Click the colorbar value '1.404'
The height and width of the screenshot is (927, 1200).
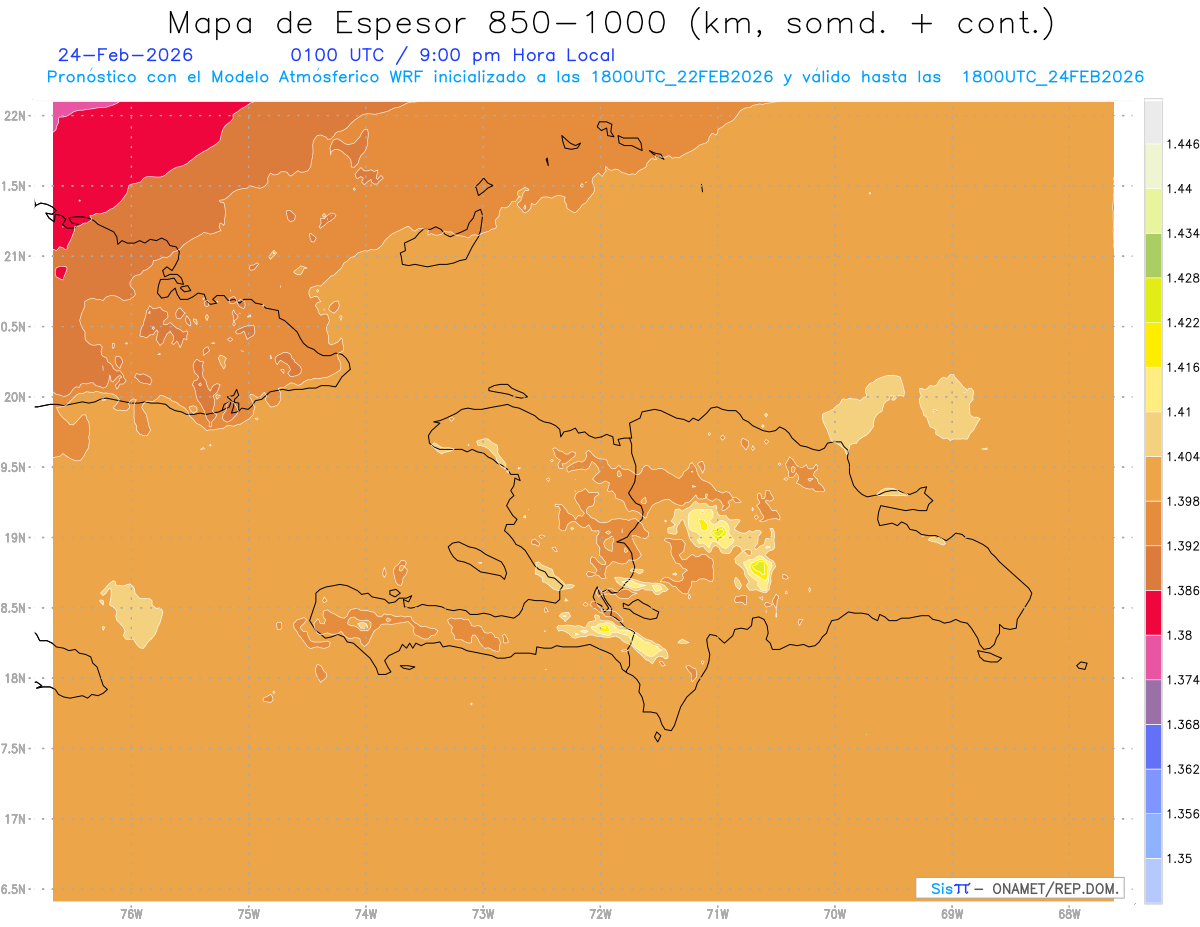coord(1184,456)
